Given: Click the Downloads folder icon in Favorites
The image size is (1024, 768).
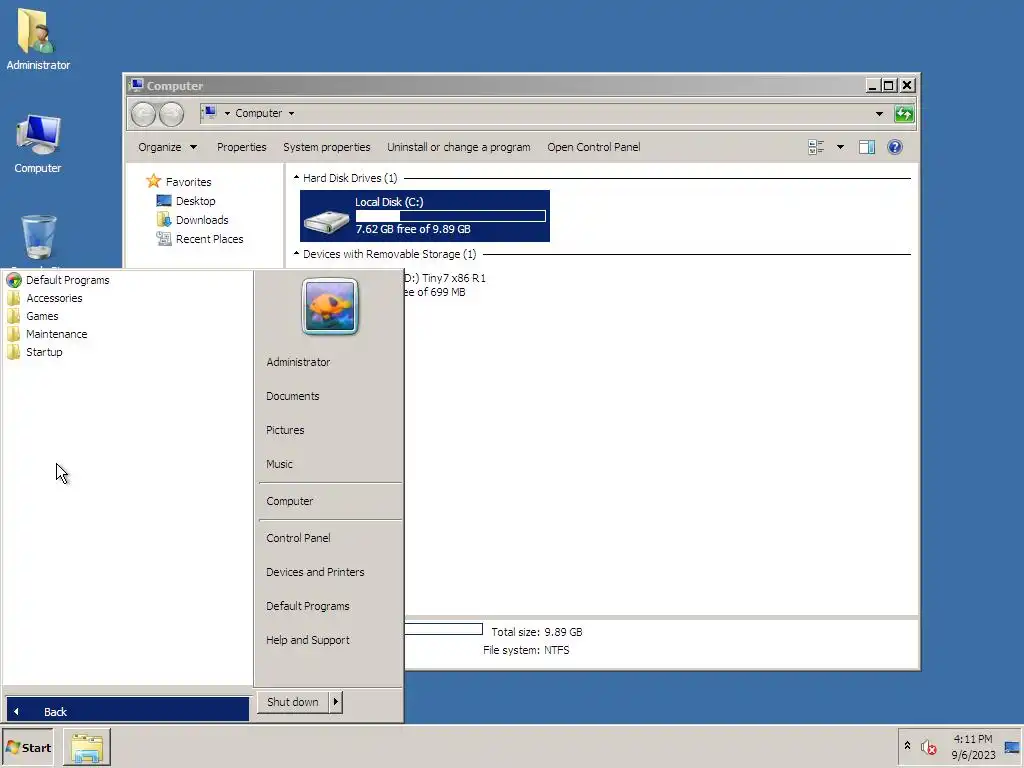Looking at the screenshot, I should click(164, 219).
